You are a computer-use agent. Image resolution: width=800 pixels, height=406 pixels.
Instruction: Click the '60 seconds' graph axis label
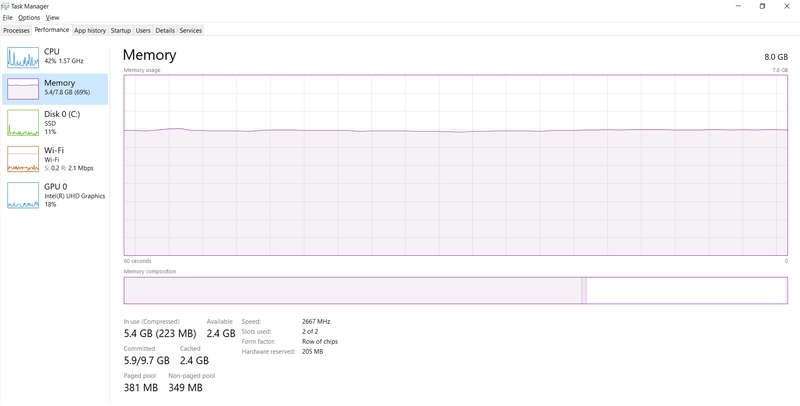pyautogui.click(x=137, y=261)
